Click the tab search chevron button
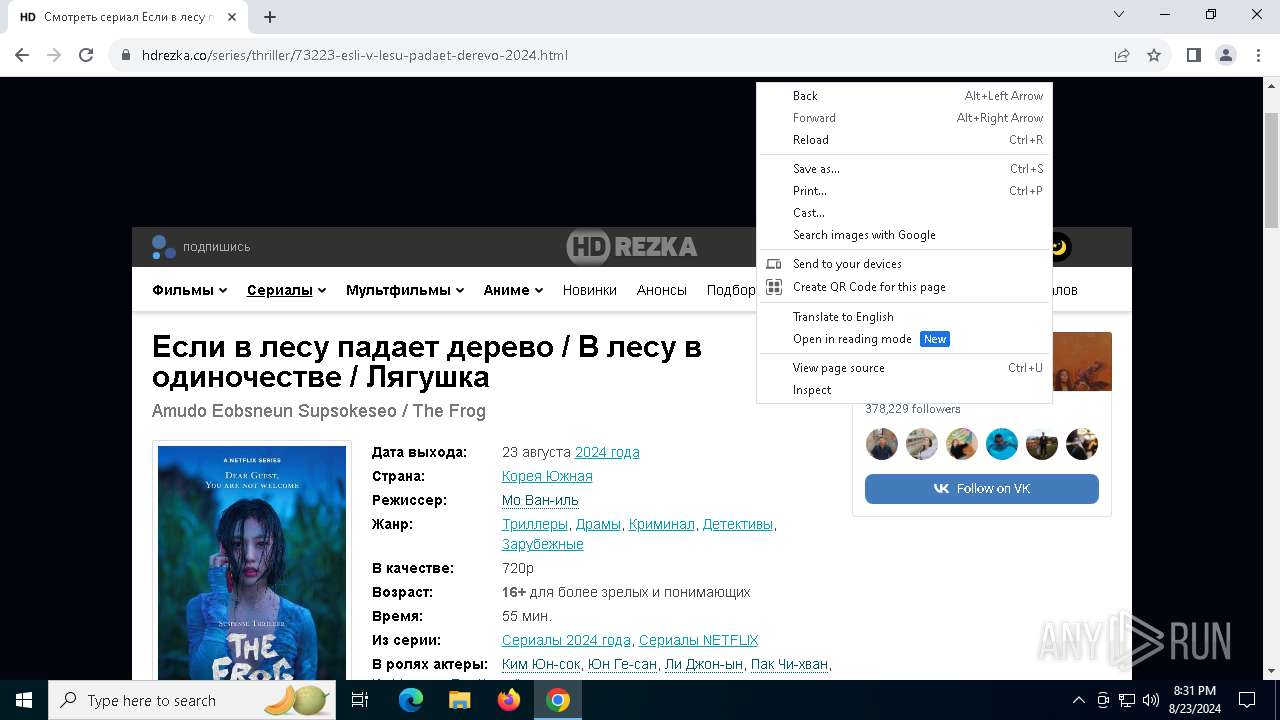The width and height of the screenshot is (1280, 720). [x=1119, y=14]
